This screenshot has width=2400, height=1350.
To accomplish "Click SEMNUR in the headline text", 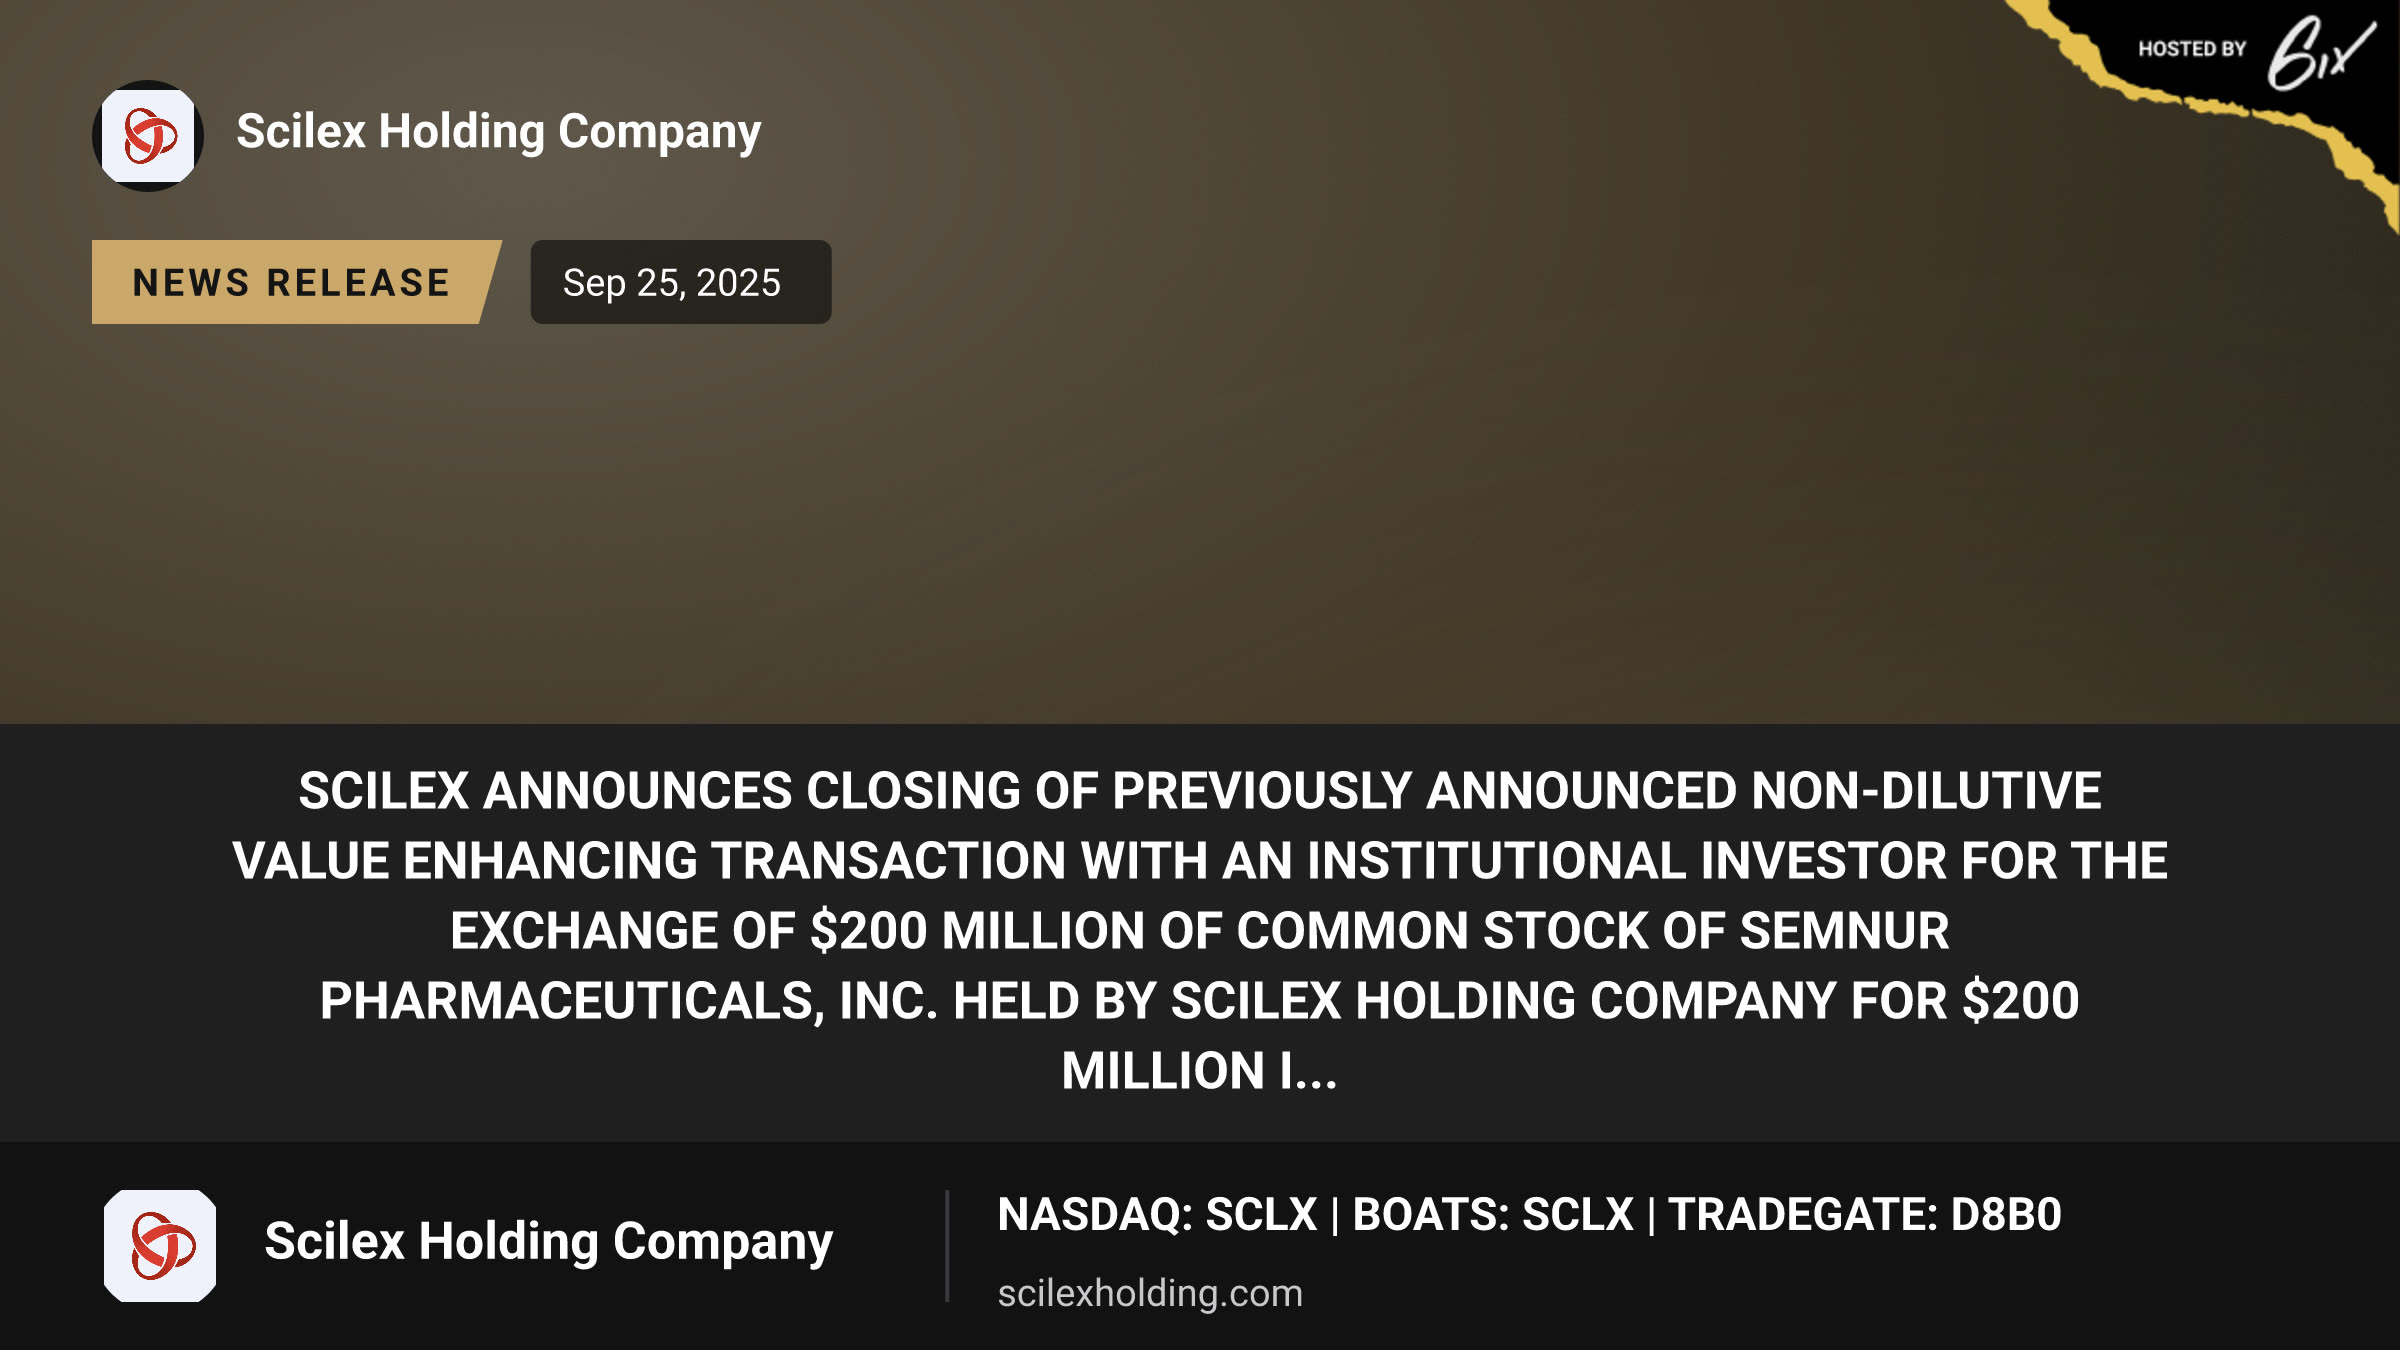I will click(1846, 931).
